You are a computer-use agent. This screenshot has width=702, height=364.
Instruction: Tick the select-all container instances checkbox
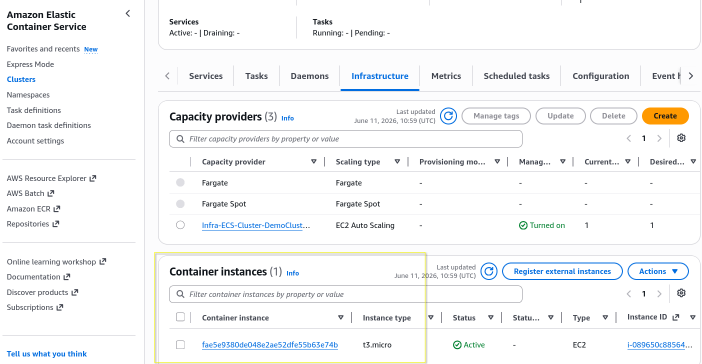(x=180, y=317)
